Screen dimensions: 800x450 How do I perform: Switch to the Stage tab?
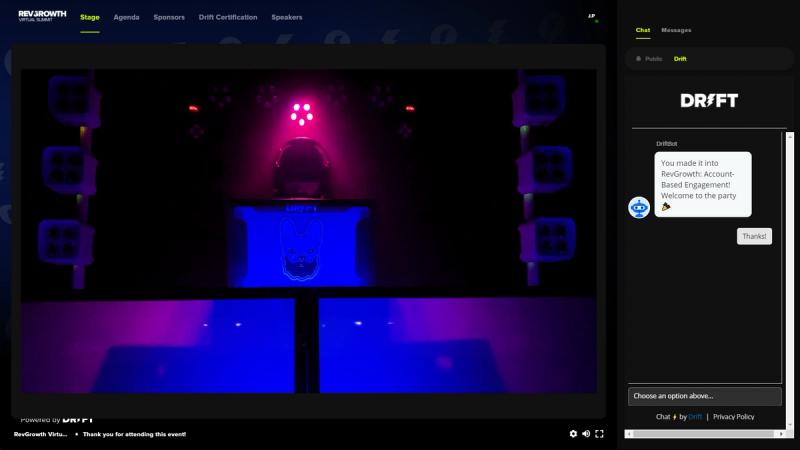click(90, 17)
